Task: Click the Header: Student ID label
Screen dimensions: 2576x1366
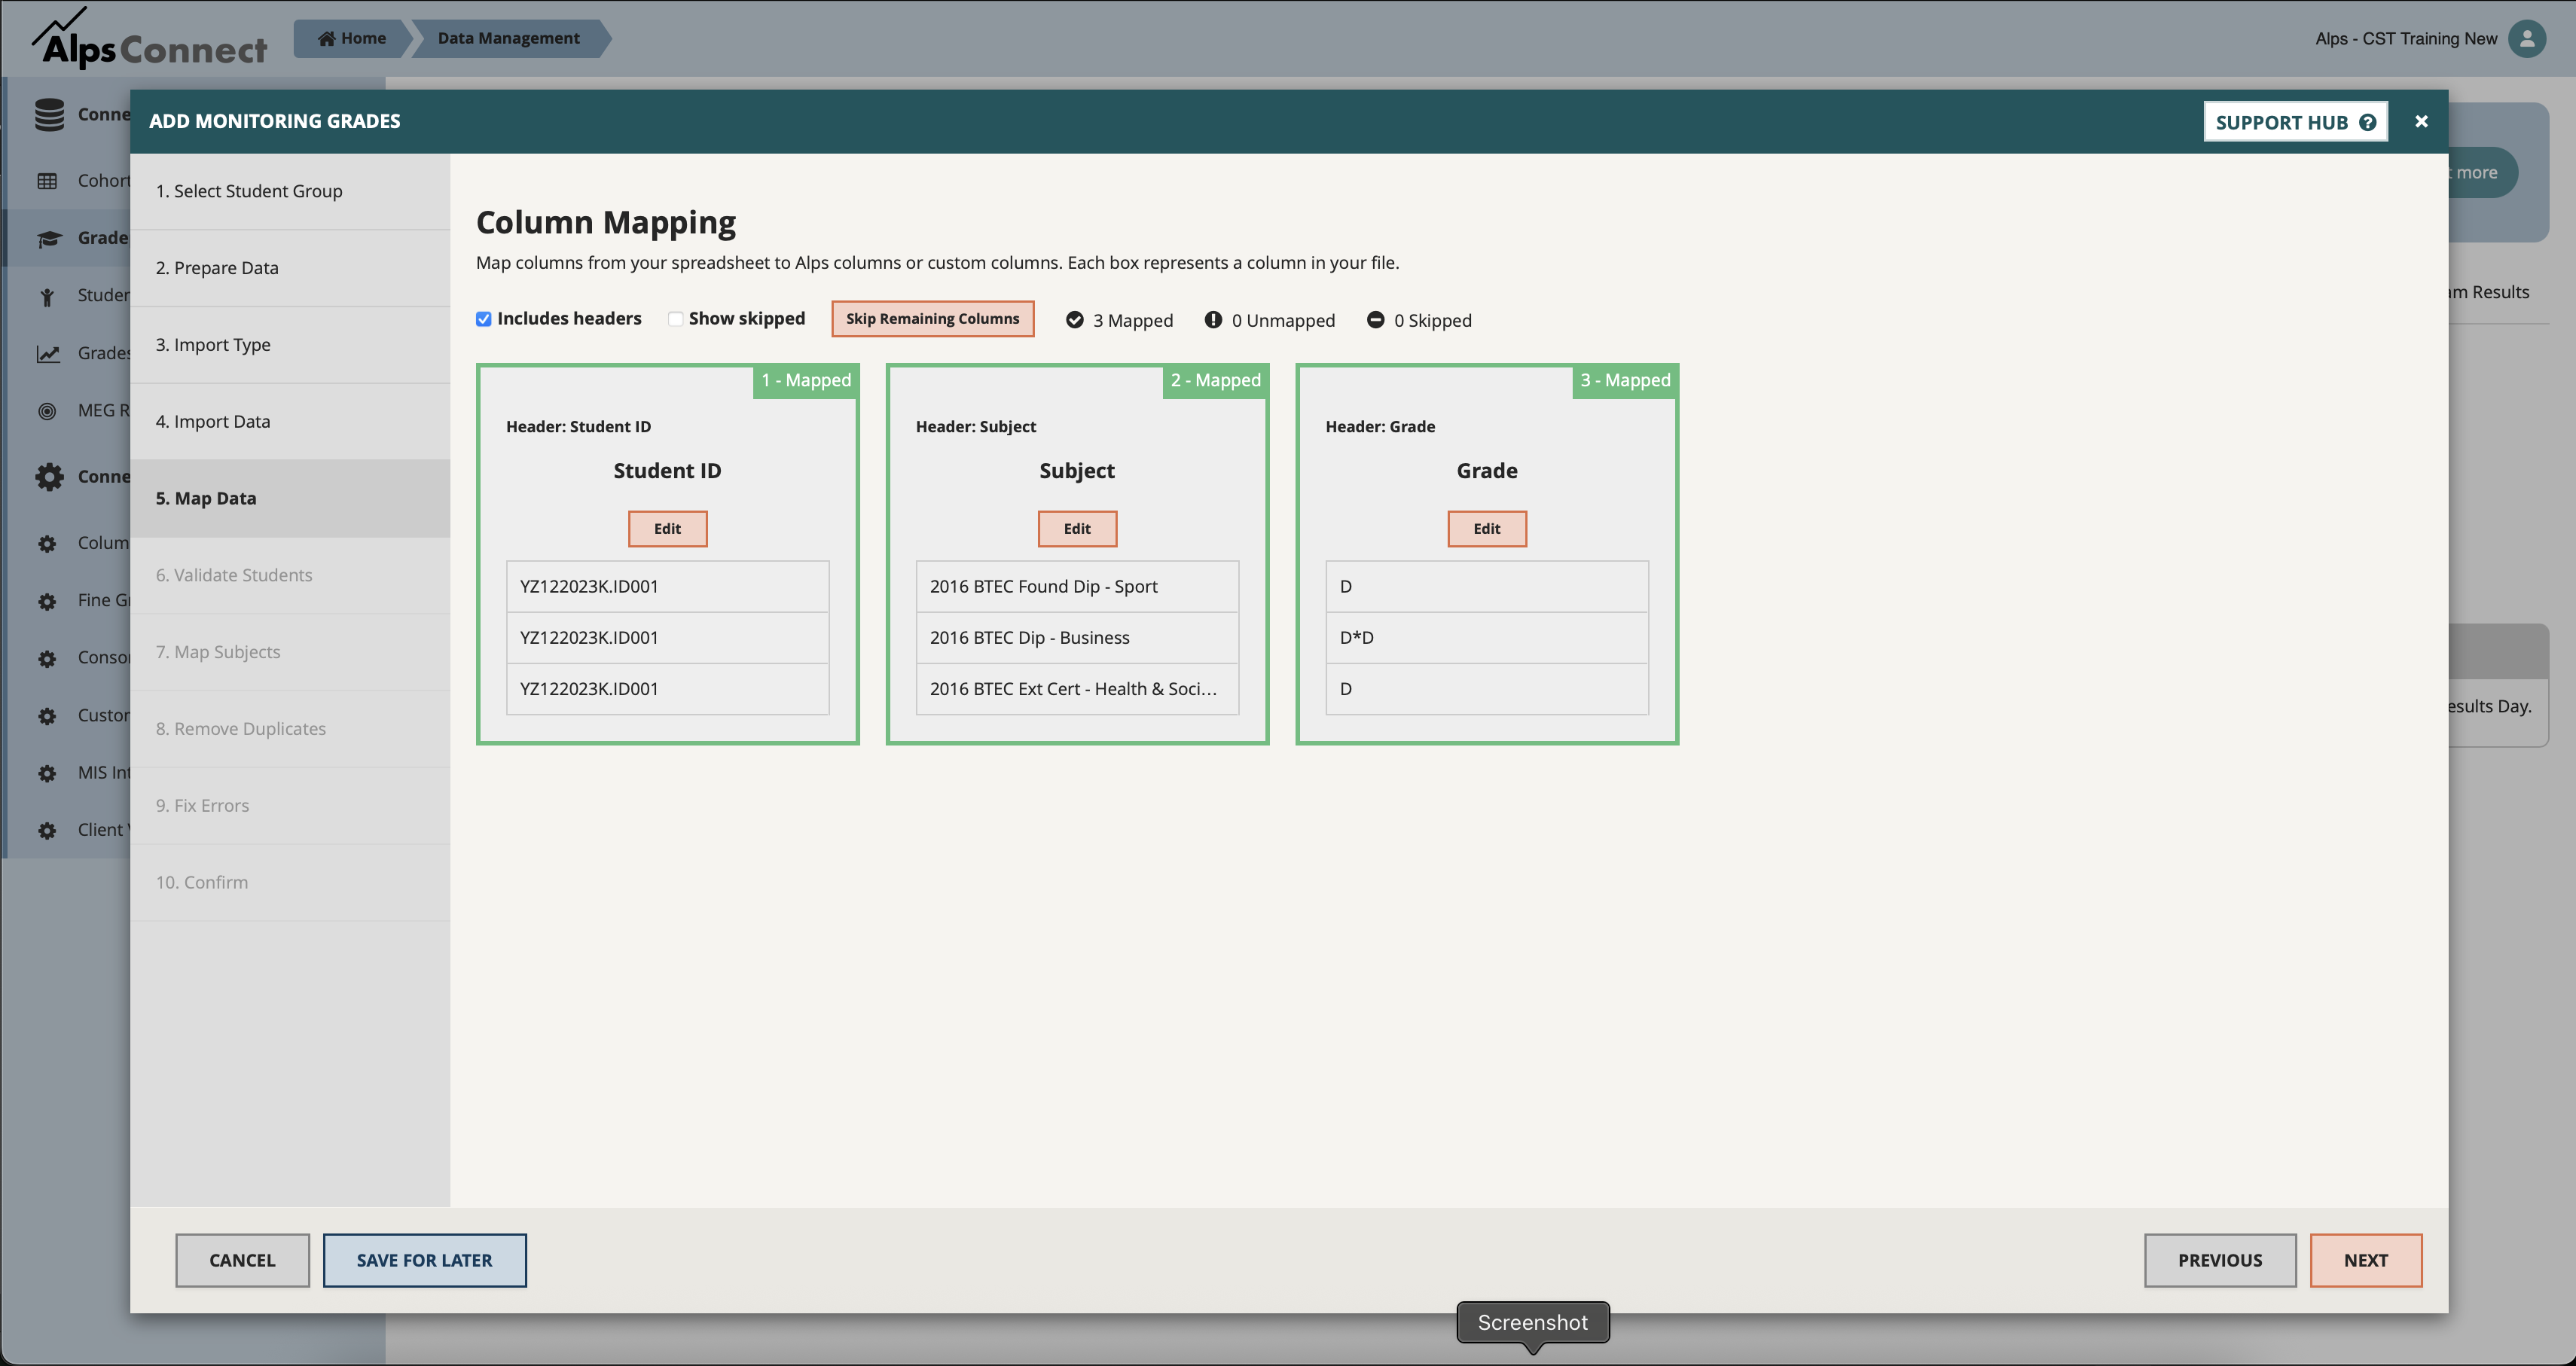Action: [x=578, y=427]
